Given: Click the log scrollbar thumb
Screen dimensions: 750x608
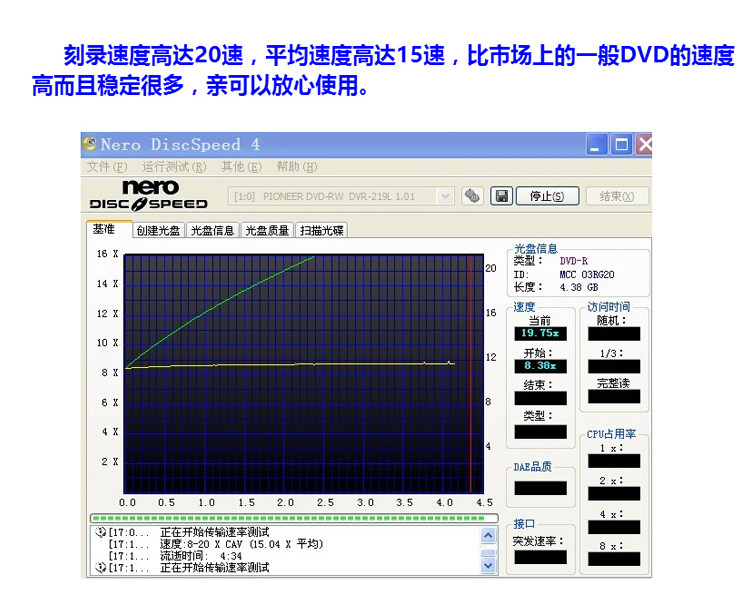Looking at the screenshot, I should tap(488, 552).
